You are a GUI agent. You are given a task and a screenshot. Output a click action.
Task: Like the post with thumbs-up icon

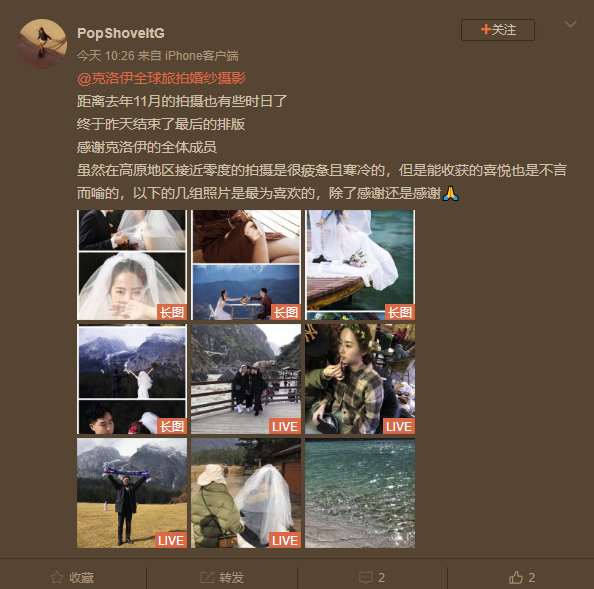[x=516, y=577]
